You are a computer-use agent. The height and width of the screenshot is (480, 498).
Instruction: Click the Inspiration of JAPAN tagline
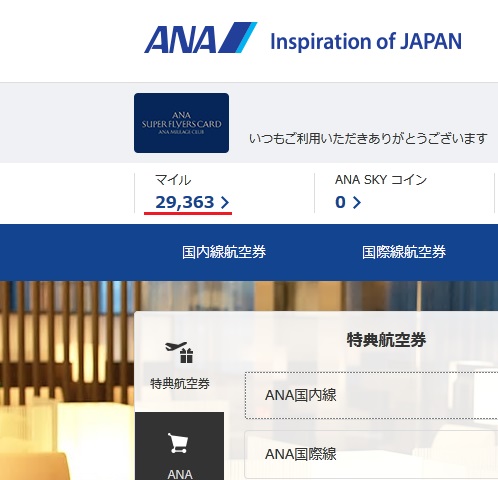click(366, 42)
